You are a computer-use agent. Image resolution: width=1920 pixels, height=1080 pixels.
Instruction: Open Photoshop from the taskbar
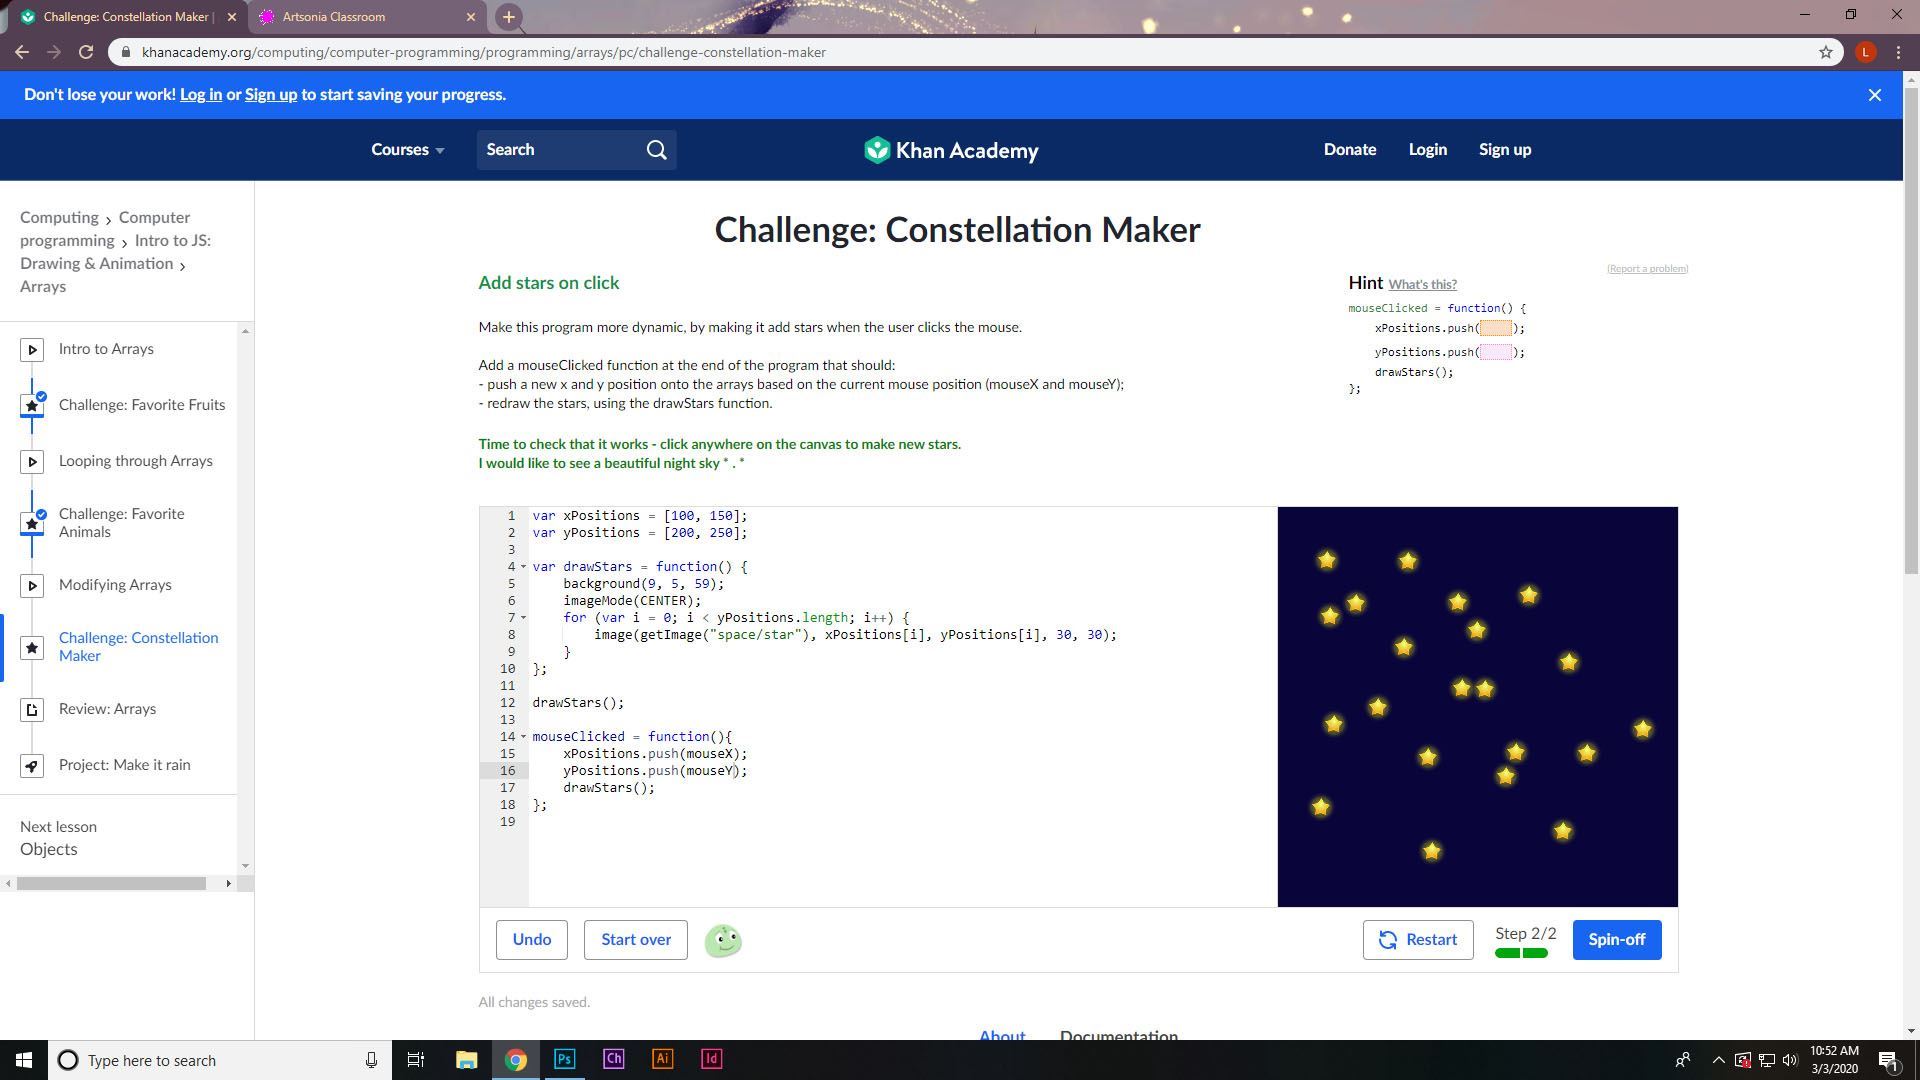pyautogui.click(x=564, y=1059)
